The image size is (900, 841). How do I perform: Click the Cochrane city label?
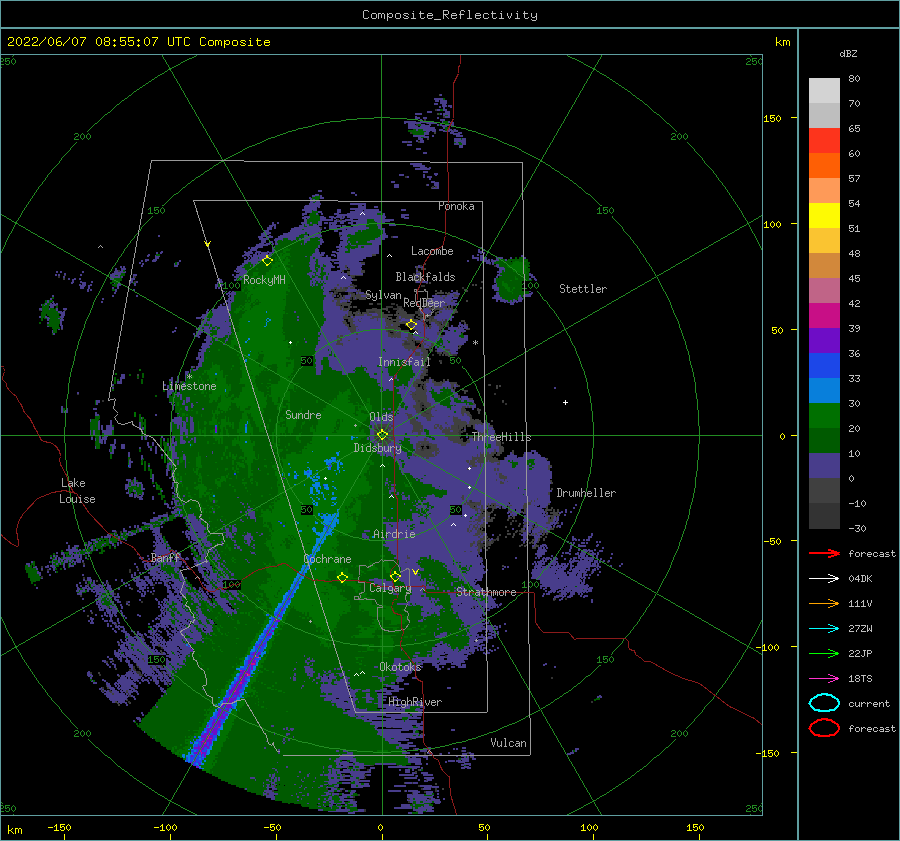327,559
